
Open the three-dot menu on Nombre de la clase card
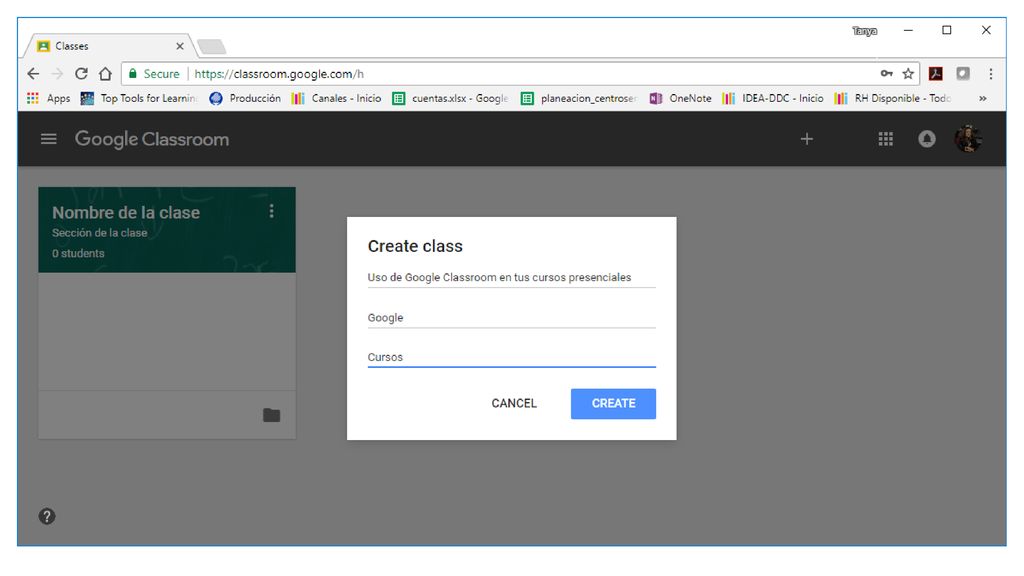[272, 212]
